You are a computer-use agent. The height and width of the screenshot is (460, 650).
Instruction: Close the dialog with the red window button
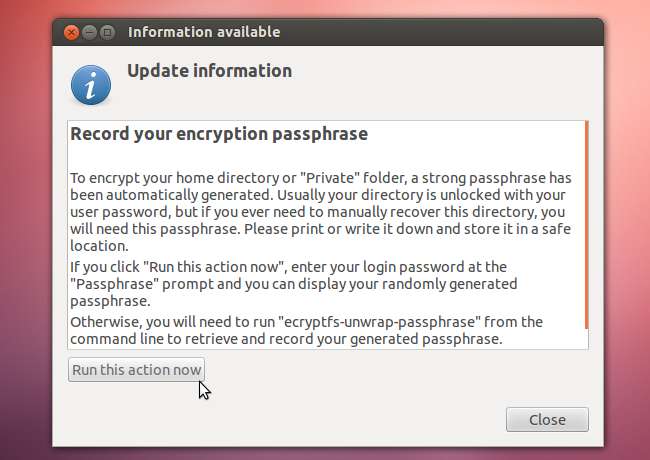tap(72, 32)
